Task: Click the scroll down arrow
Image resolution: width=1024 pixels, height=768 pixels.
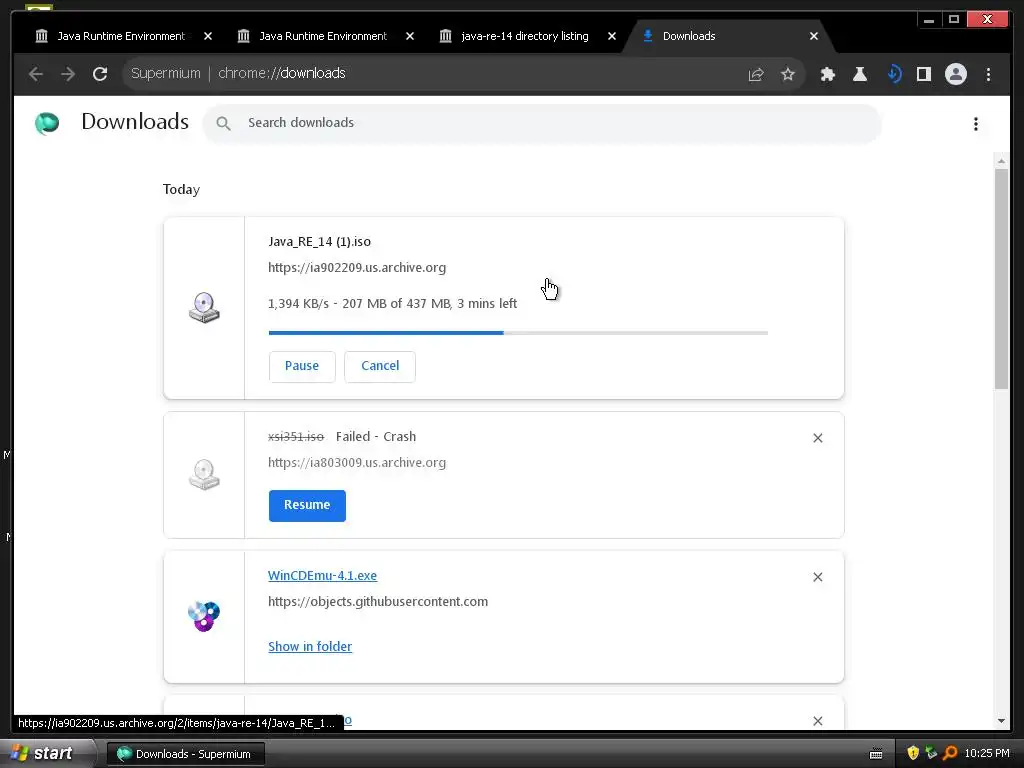Action: (1001, 721)
